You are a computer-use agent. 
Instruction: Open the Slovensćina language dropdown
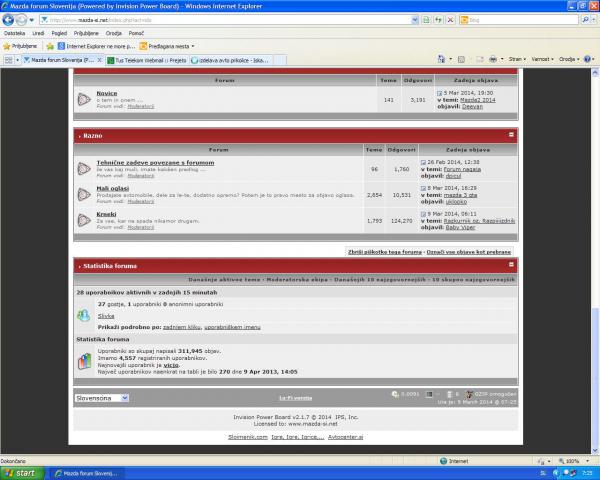pyautogui.click(x=102, y=397)
